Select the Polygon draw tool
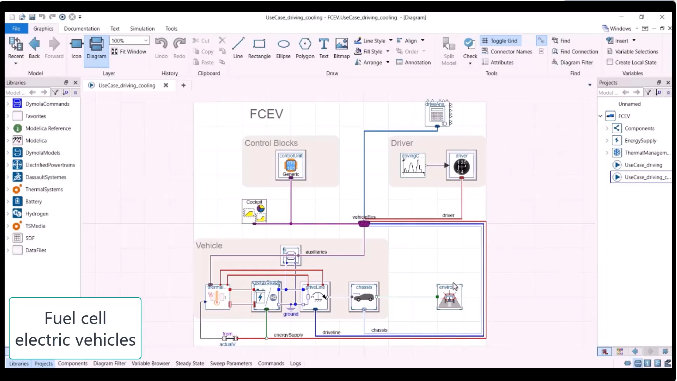The height and width of the screenshot is (381, 677). click(x=305, y=48)
